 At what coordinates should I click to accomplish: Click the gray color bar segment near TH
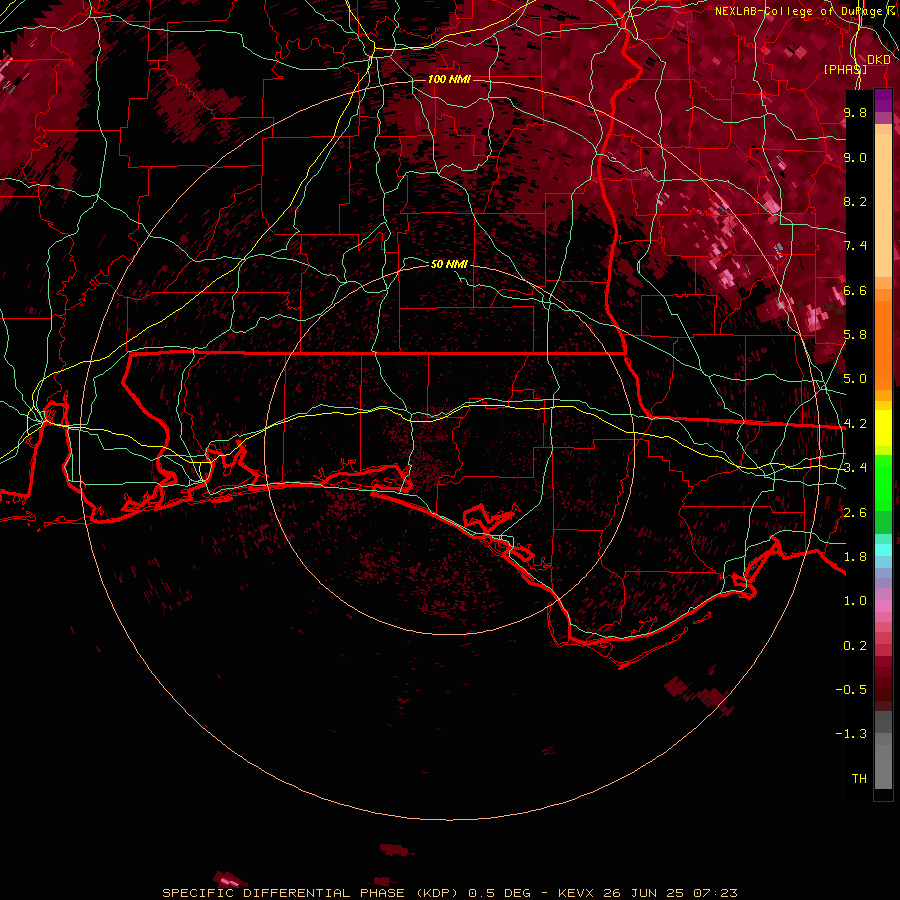click(x=883, y=761)
